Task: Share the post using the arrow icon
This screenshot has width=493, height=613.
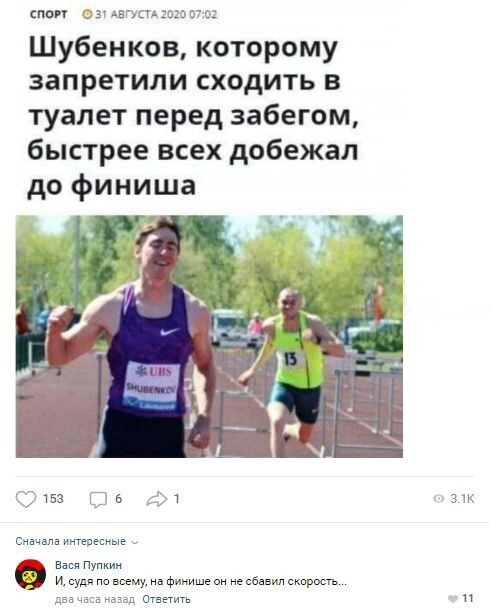Action: [157, 499]
